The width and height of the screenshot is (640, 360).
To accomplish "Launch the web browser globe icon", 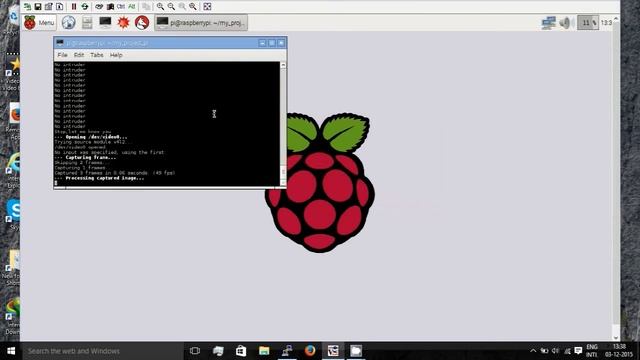I will coord(69,23).
